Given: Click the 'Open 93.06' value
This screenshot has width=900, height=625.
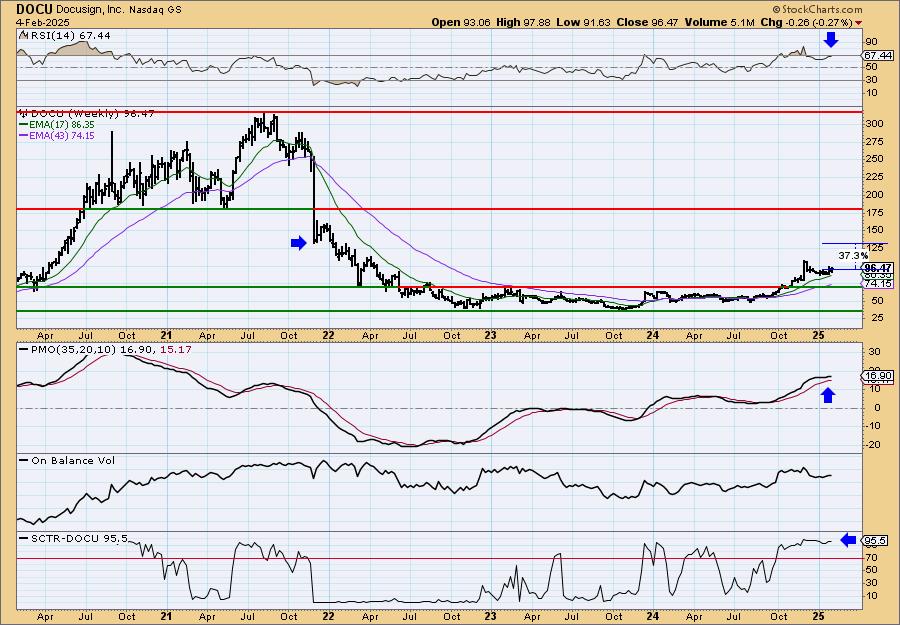Looking at the screenshot, I should point(461,22).
